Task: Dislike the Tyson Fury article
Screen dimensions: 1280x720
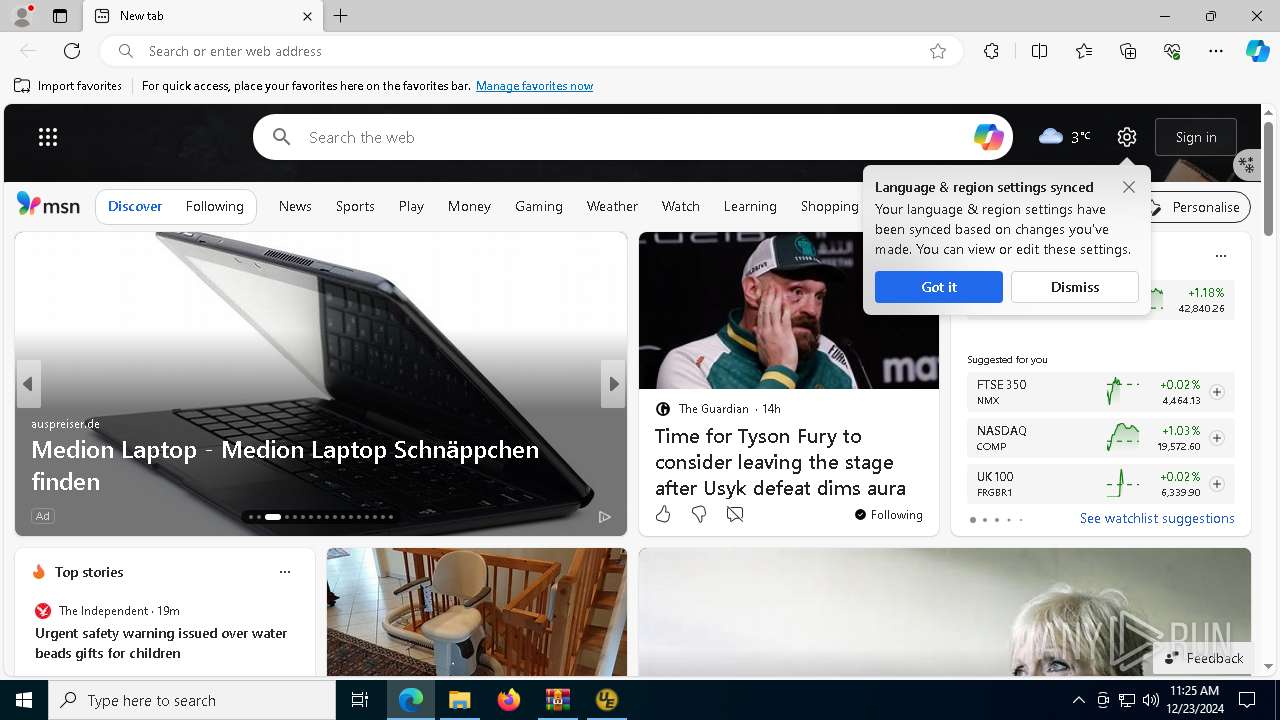Action: point(699,514)
